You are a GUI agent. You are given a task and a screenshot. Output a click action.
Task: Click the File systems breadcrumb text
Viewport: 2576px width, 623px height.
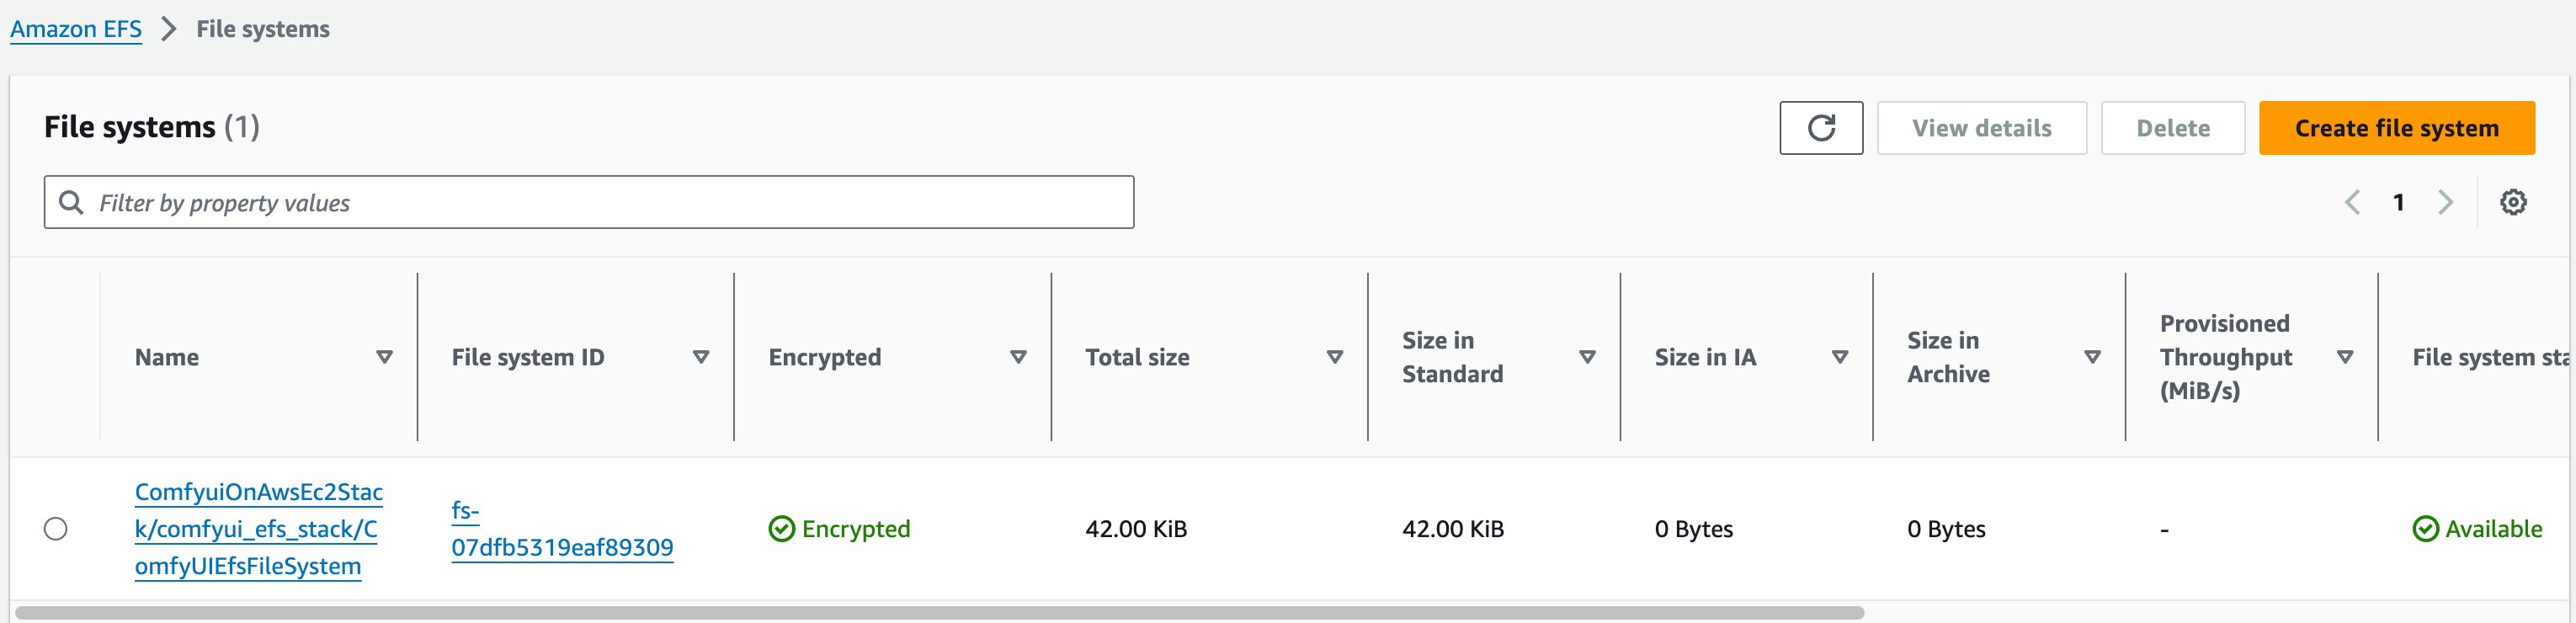pyautogui.click(x=263, y=29)
